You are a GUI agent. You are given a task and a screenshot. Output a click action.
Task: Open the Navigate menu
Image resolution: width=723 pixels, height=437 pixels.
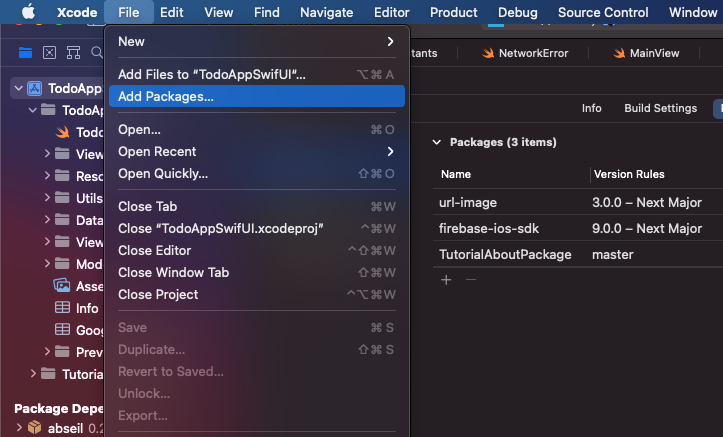[326, 12]
